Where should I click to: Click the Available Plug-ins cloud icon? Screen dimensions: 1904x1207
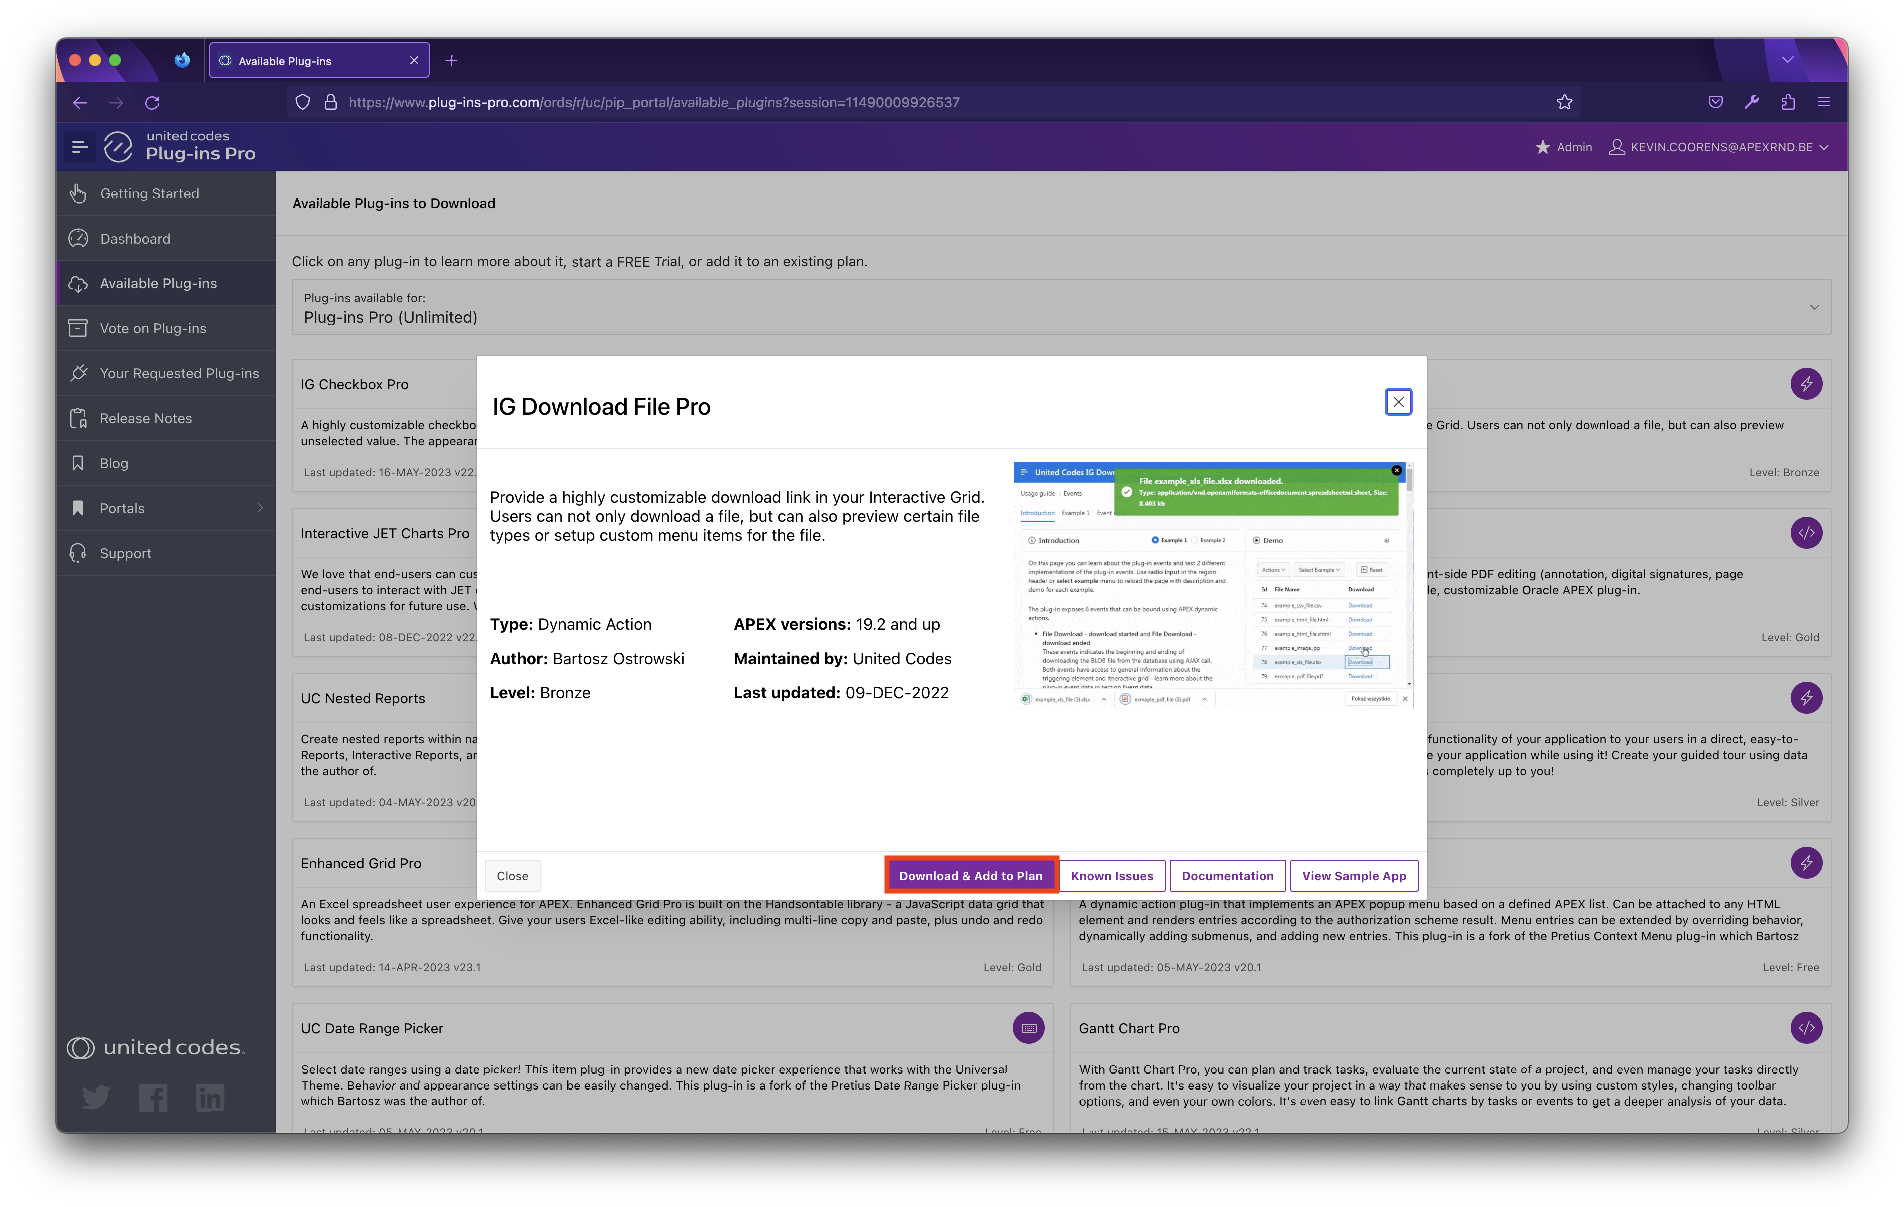pos(78,284)
